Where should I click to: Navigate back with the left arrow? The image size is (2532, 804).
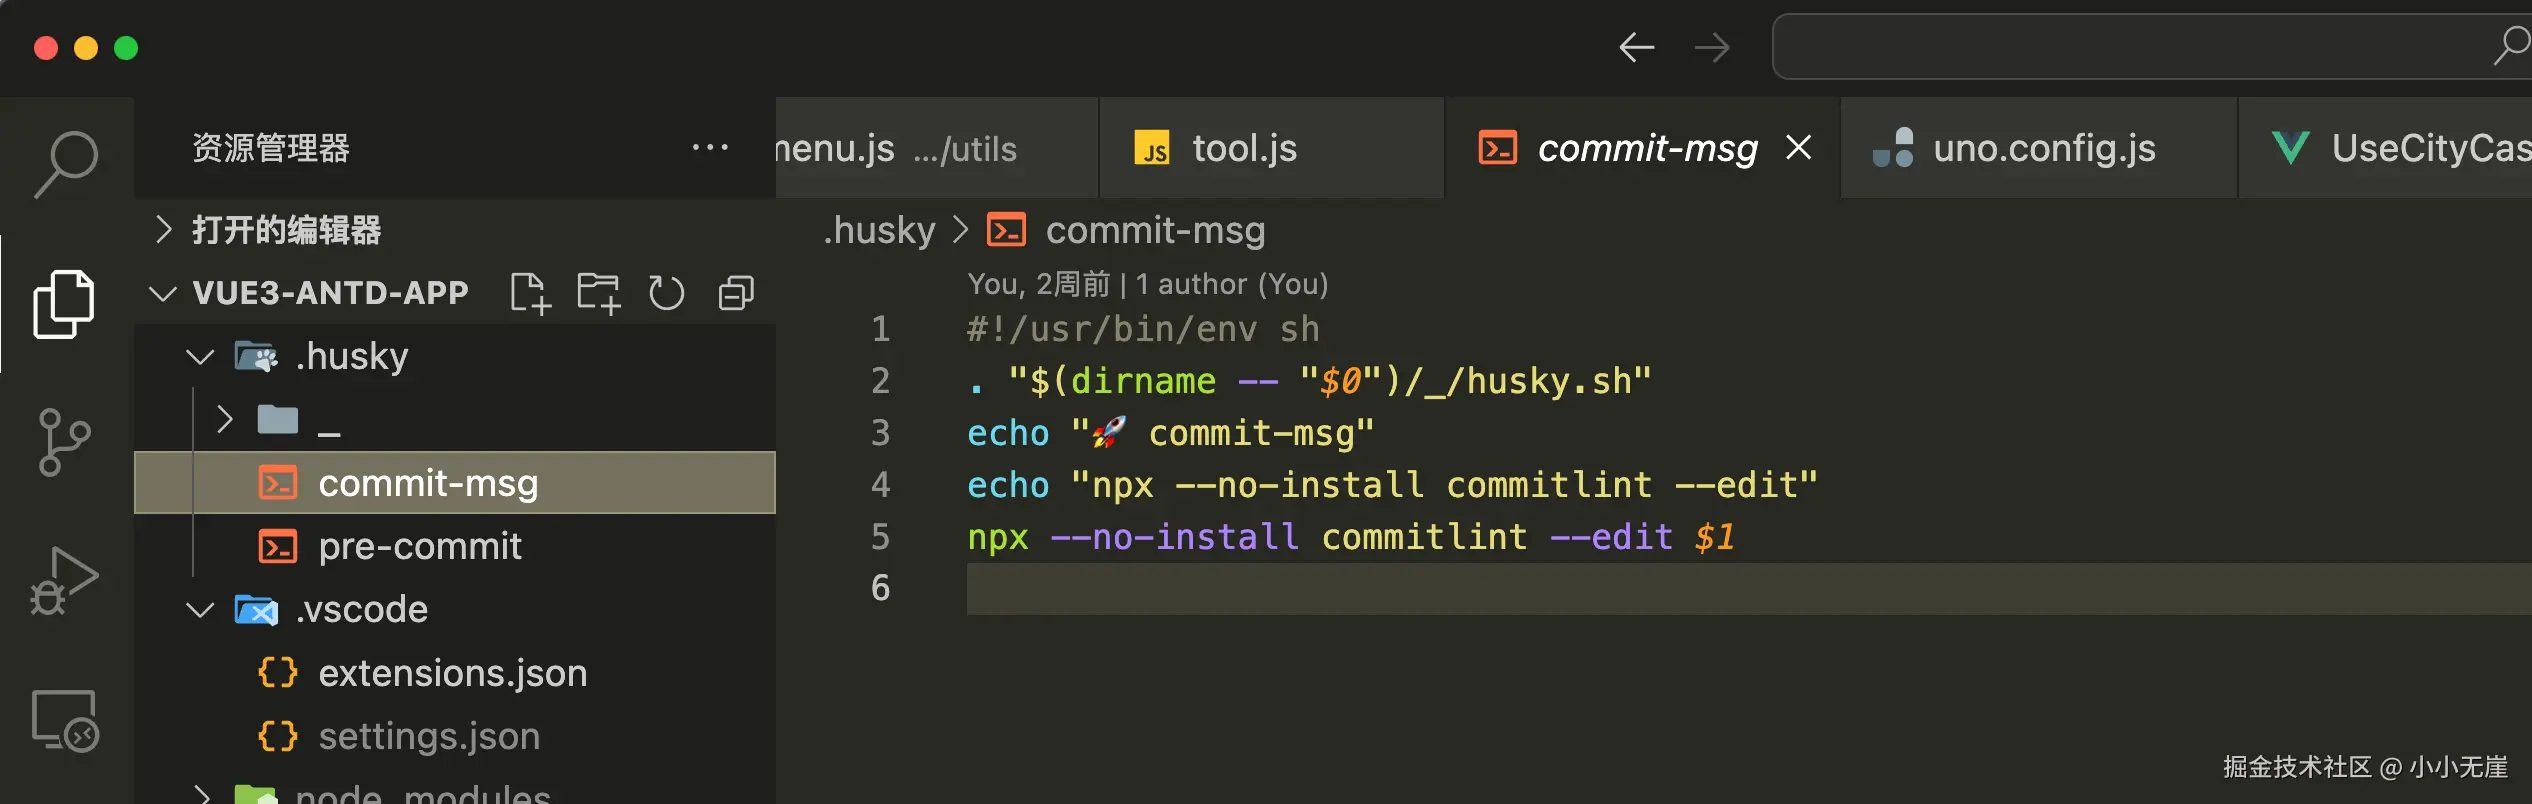1636,47
